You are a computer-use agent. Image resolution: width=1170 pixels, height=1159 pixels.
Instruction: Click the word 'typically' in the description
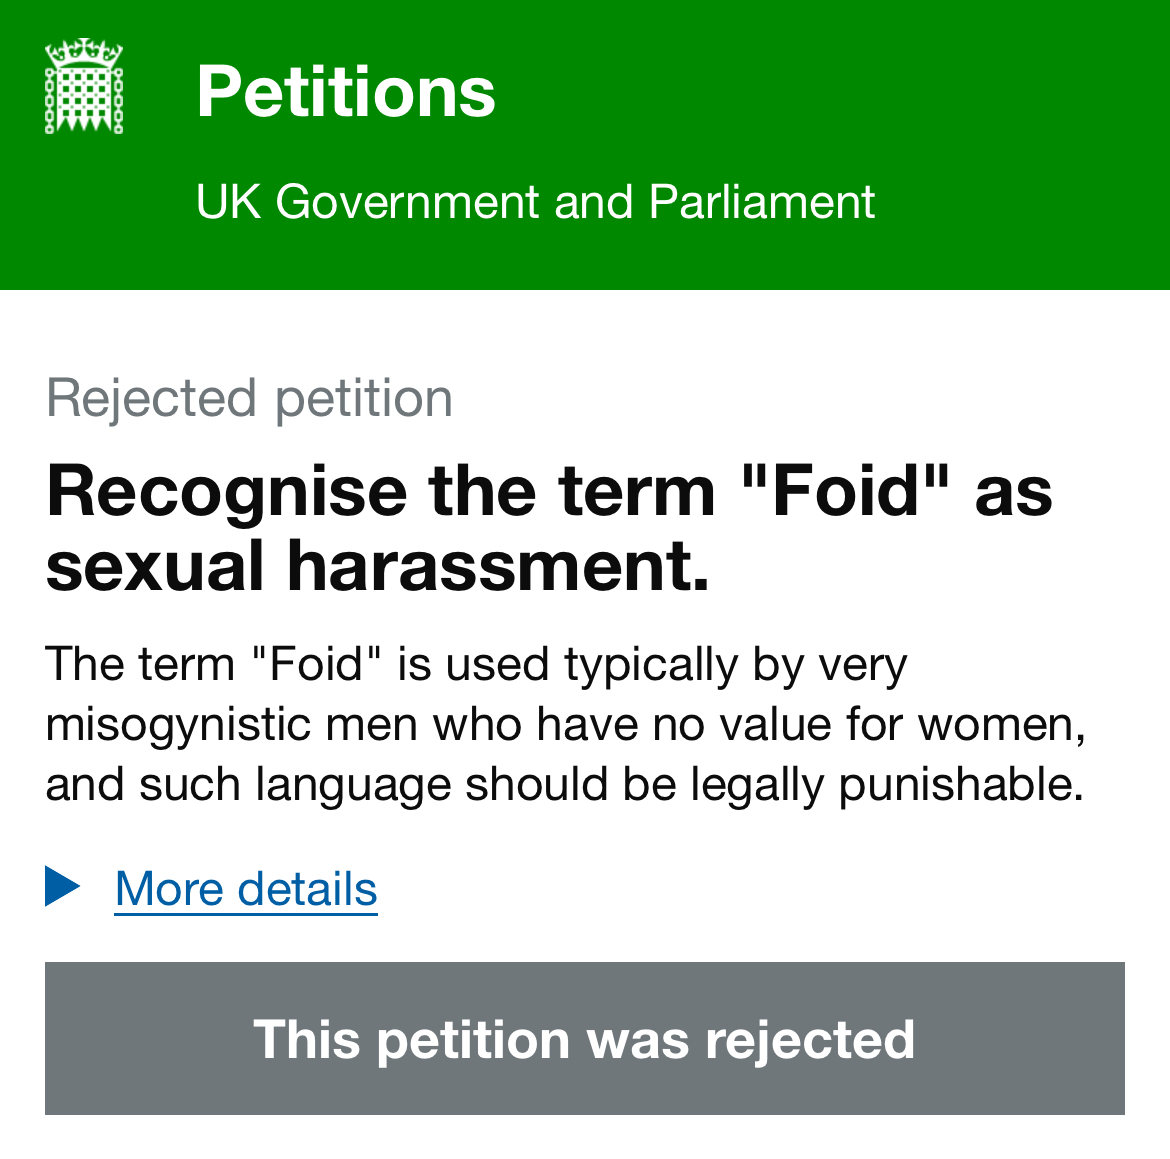pos(650,664)
